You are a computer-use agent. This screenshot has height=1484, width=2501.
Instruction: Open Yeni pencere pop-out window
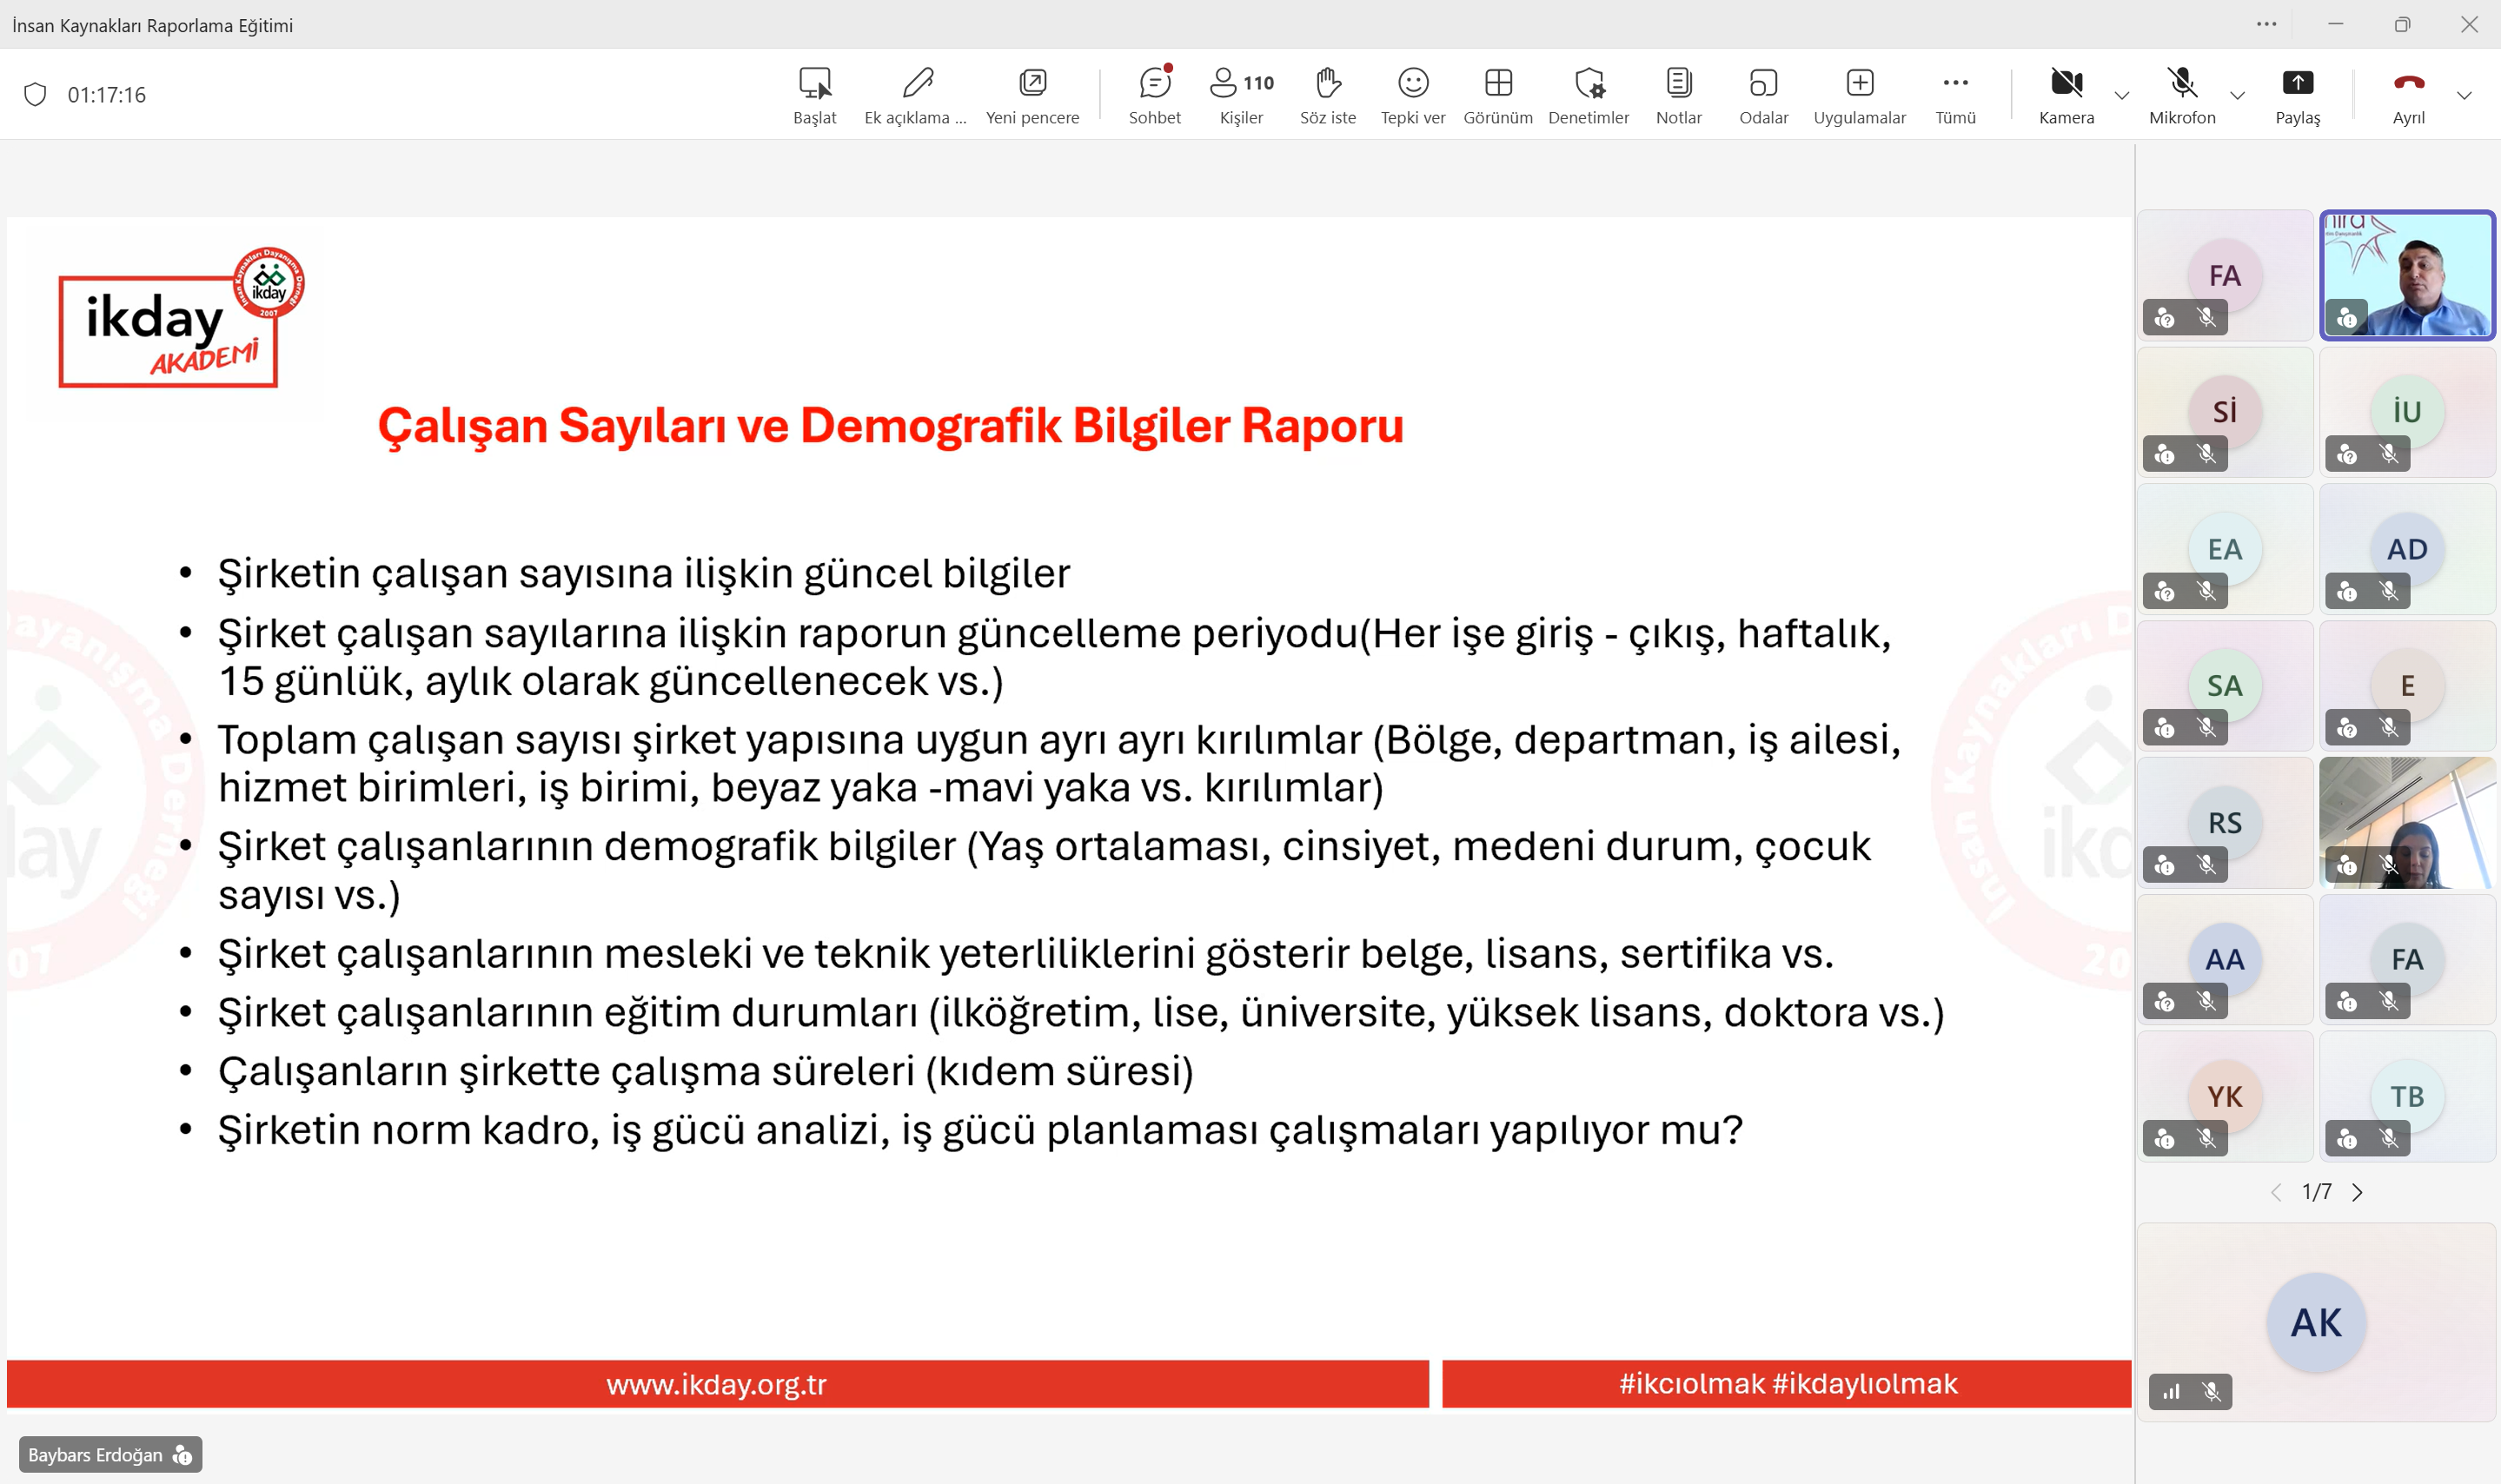point(1032,96)
